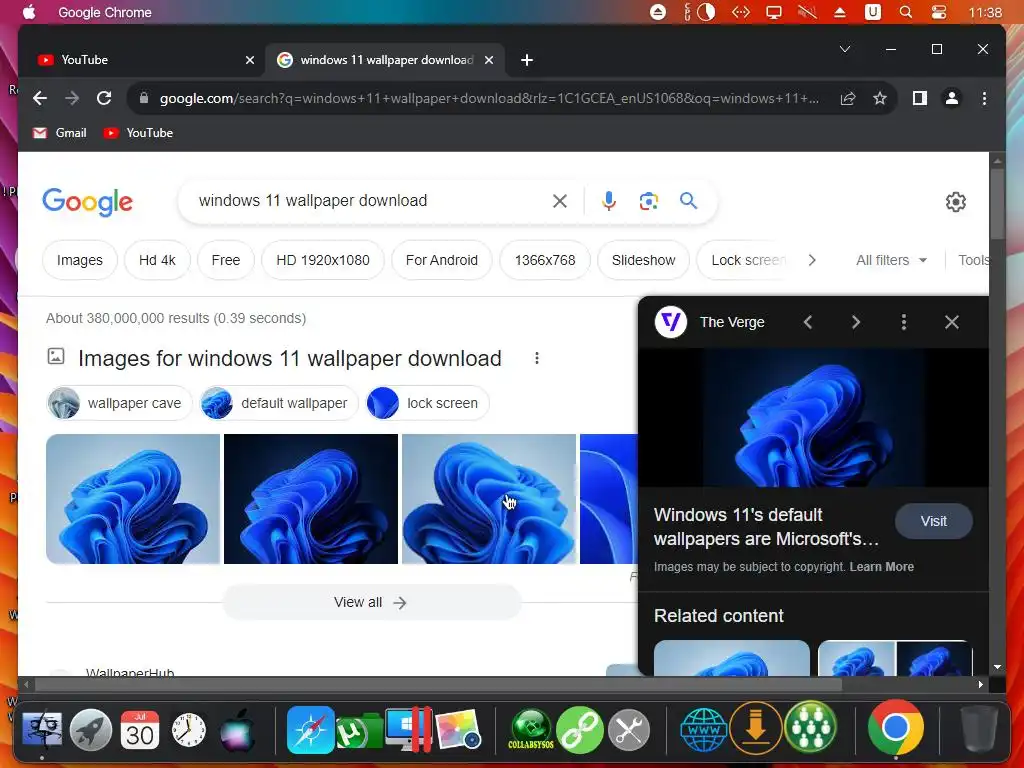Apply the 1366x768 filter chip
The height and width of the screenshot is (768, 1024).
545,260
